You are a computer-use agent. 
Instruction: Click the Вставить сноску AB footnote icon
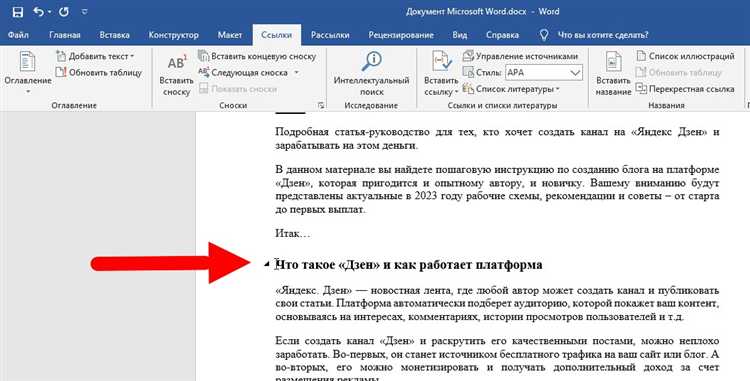pos(176,62)
